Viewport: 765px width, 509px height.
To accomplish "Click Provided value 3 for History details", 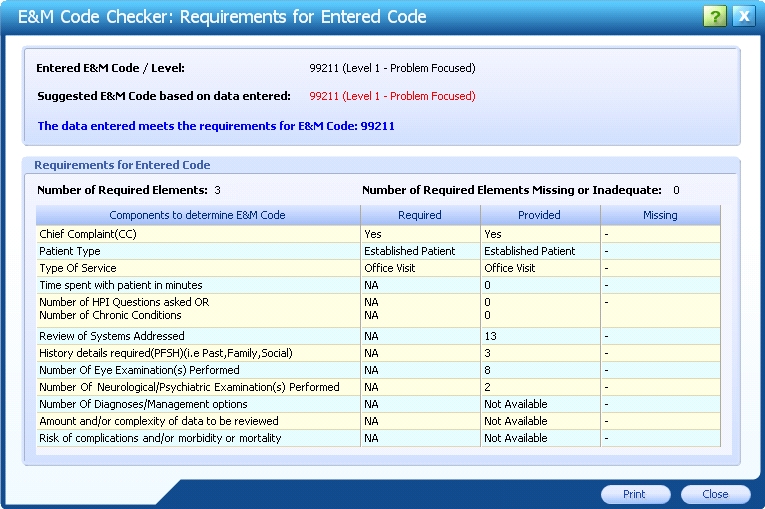I will pos(487,353).
